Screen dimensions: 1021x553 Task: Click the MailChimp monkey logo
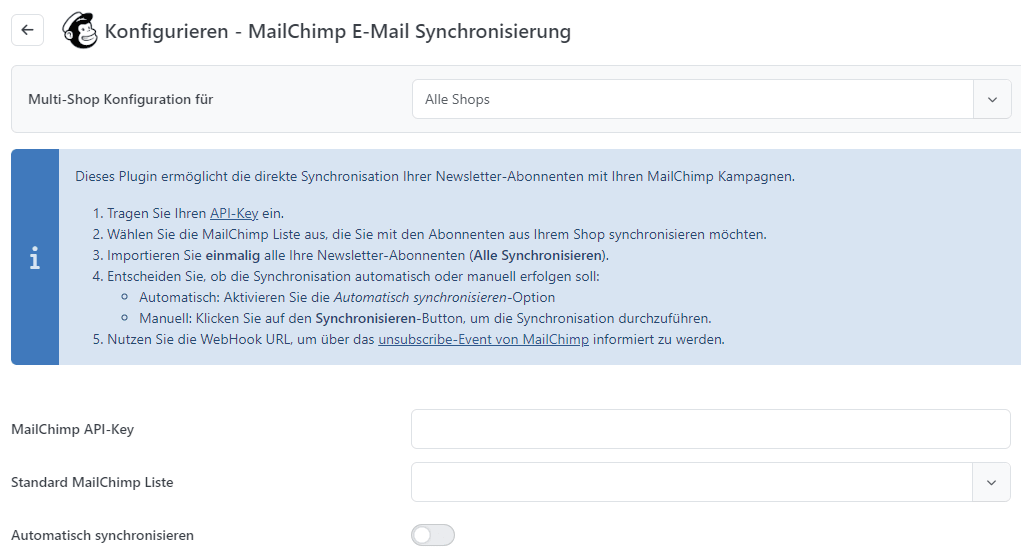pyautogui.click(x=80, y=31)
